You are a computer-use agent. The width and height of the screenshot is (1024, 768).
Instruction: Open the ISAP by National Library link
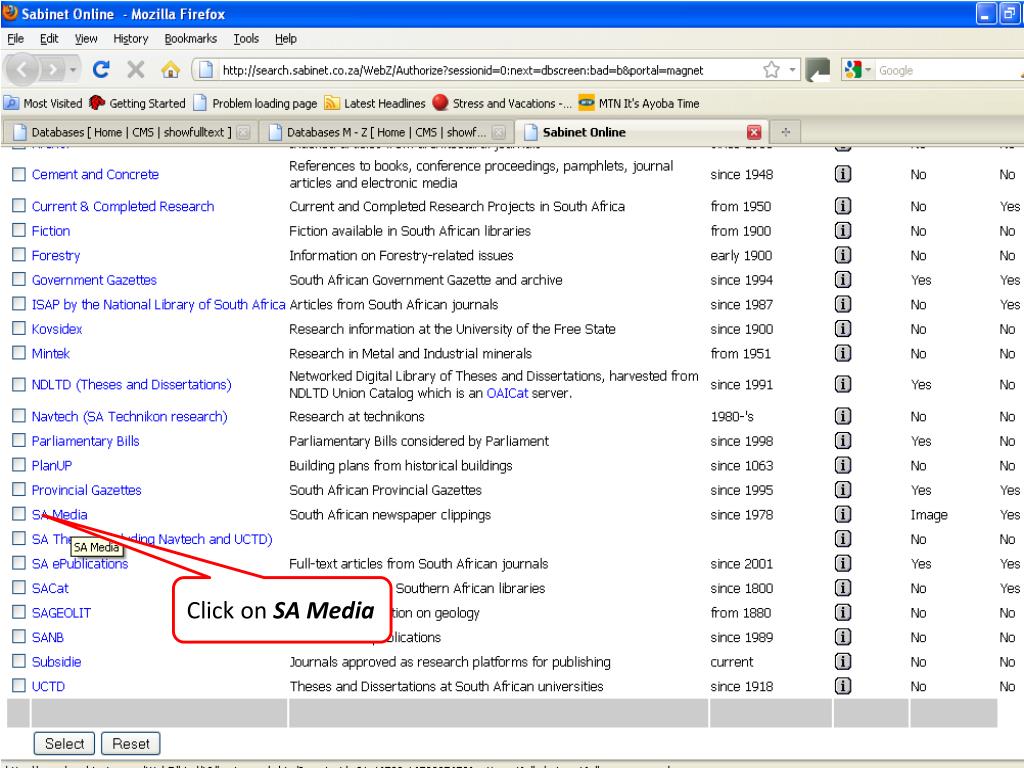pos(158,304)
